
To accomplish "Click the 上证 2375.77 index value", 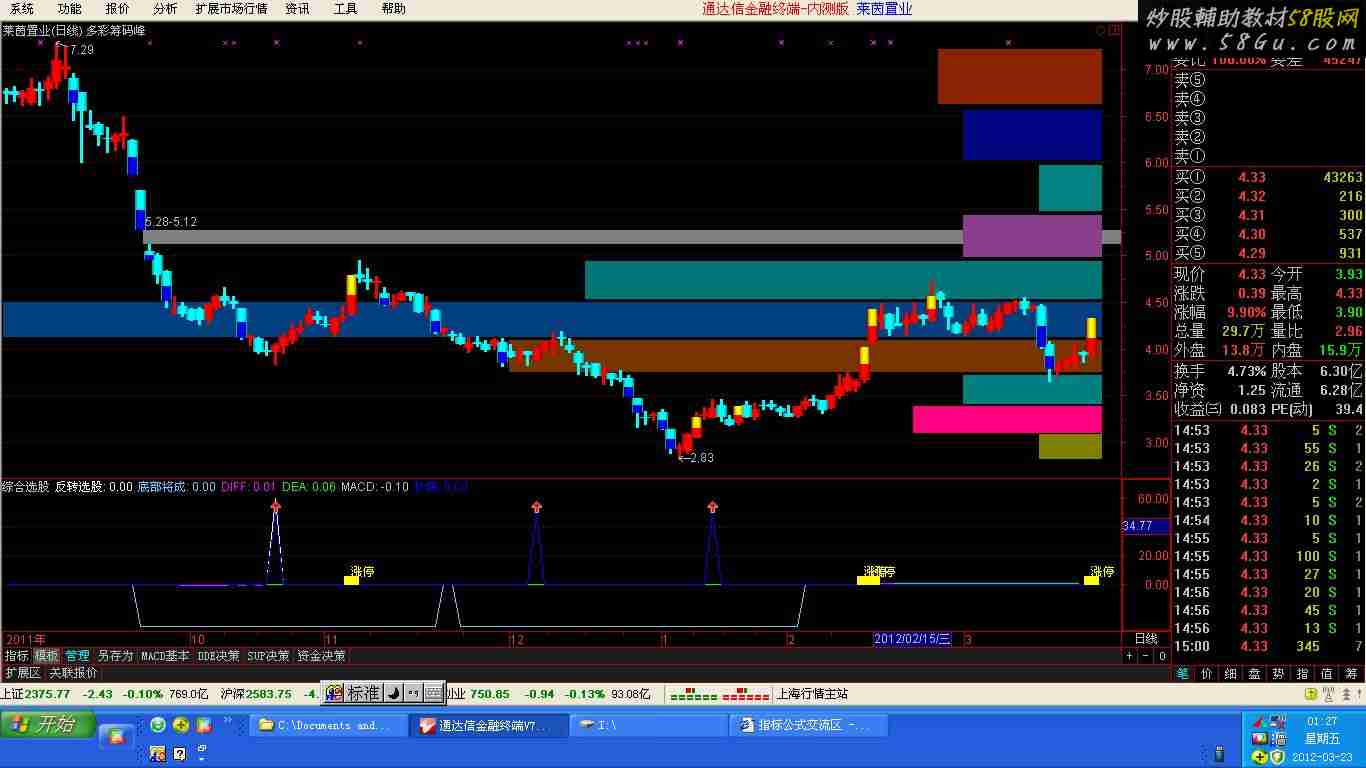I will pyautogui.click(x=47, y=693).
